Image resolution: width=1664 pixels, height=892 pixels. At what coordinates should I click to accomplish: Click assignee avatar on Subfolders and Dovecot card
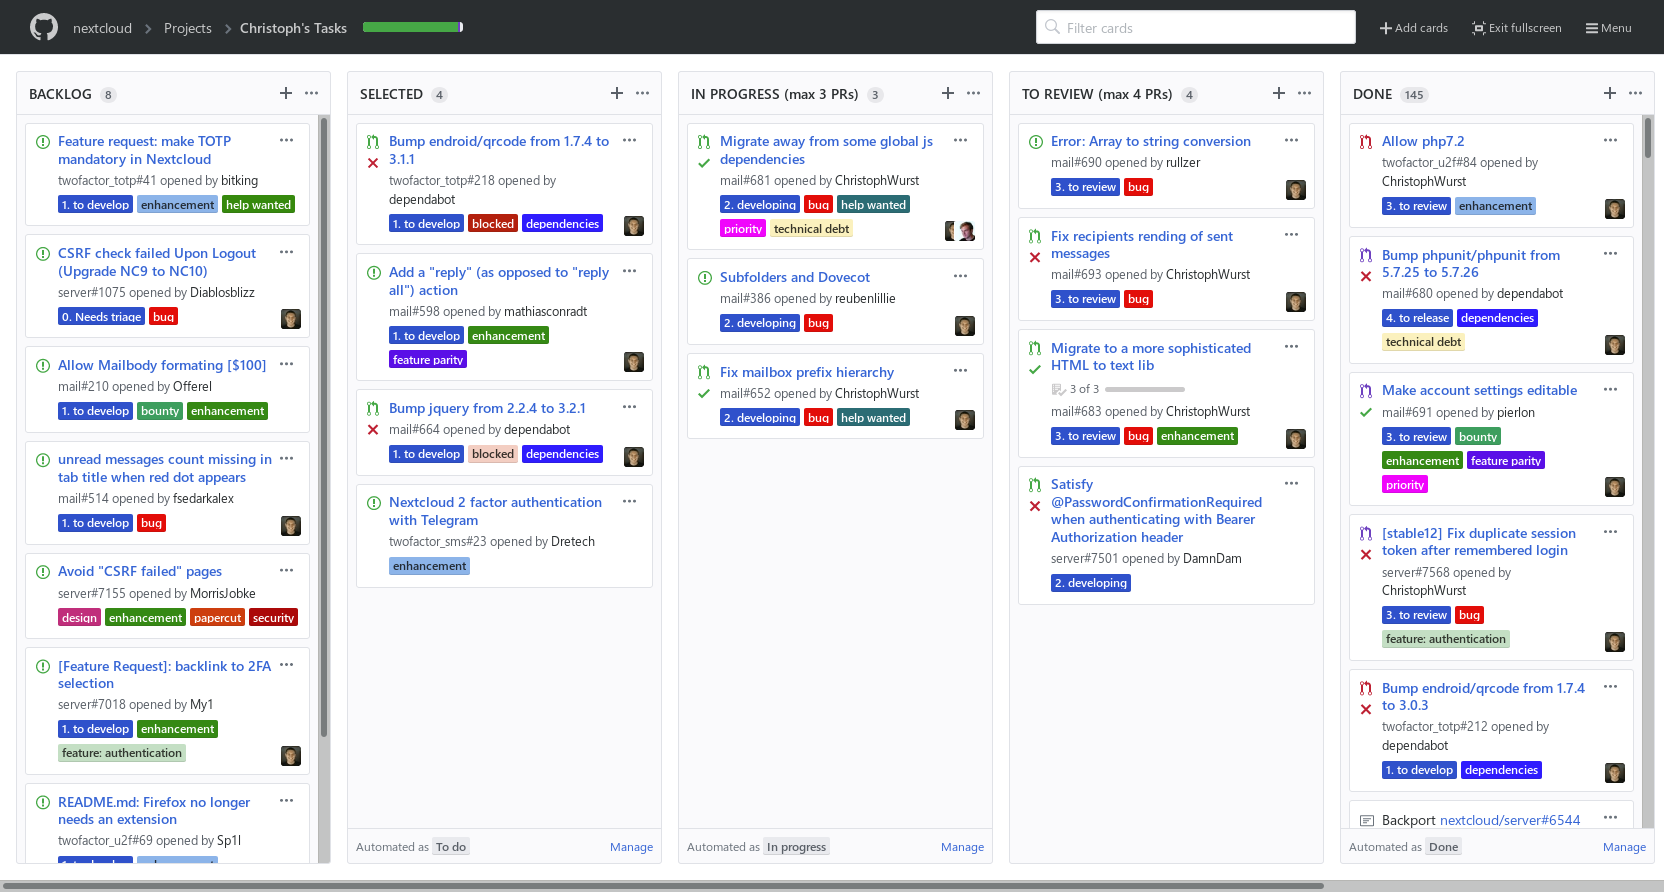tap(965, 326)
